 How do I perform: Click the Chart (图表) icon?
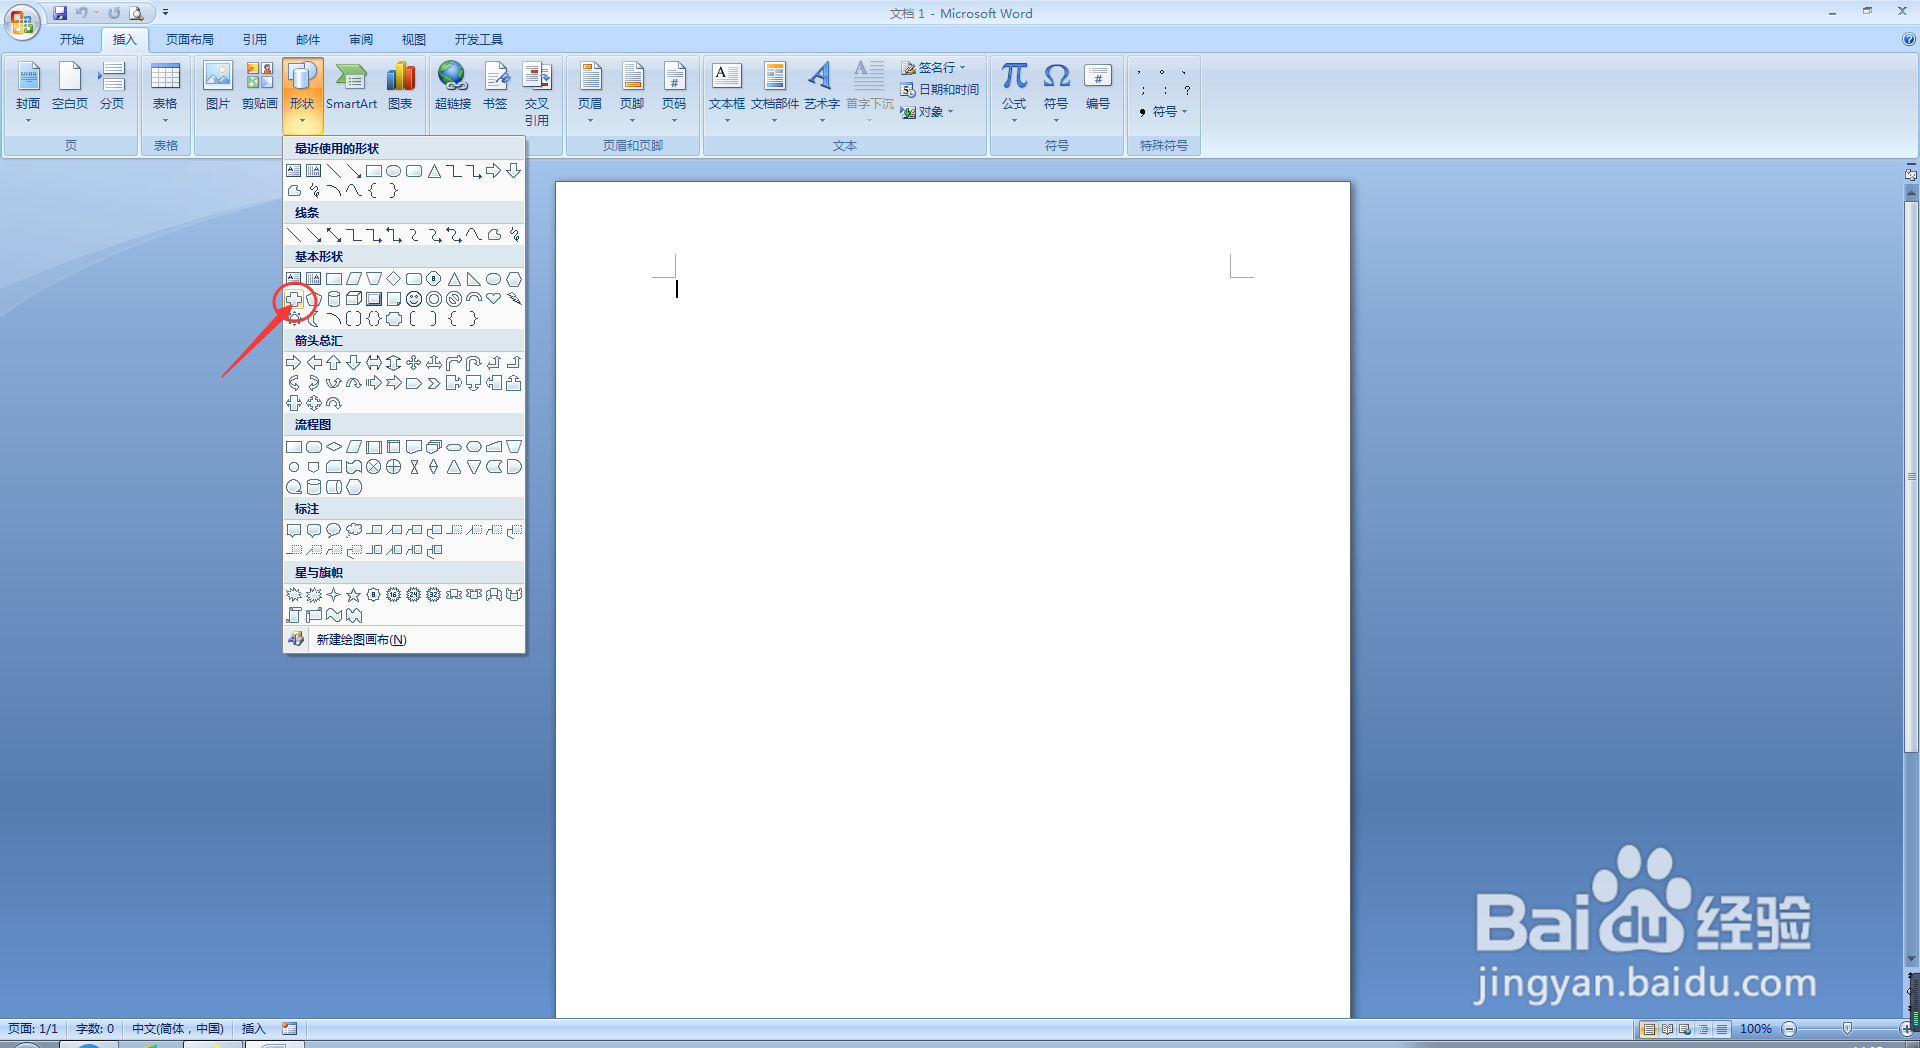tap(400, 86)
